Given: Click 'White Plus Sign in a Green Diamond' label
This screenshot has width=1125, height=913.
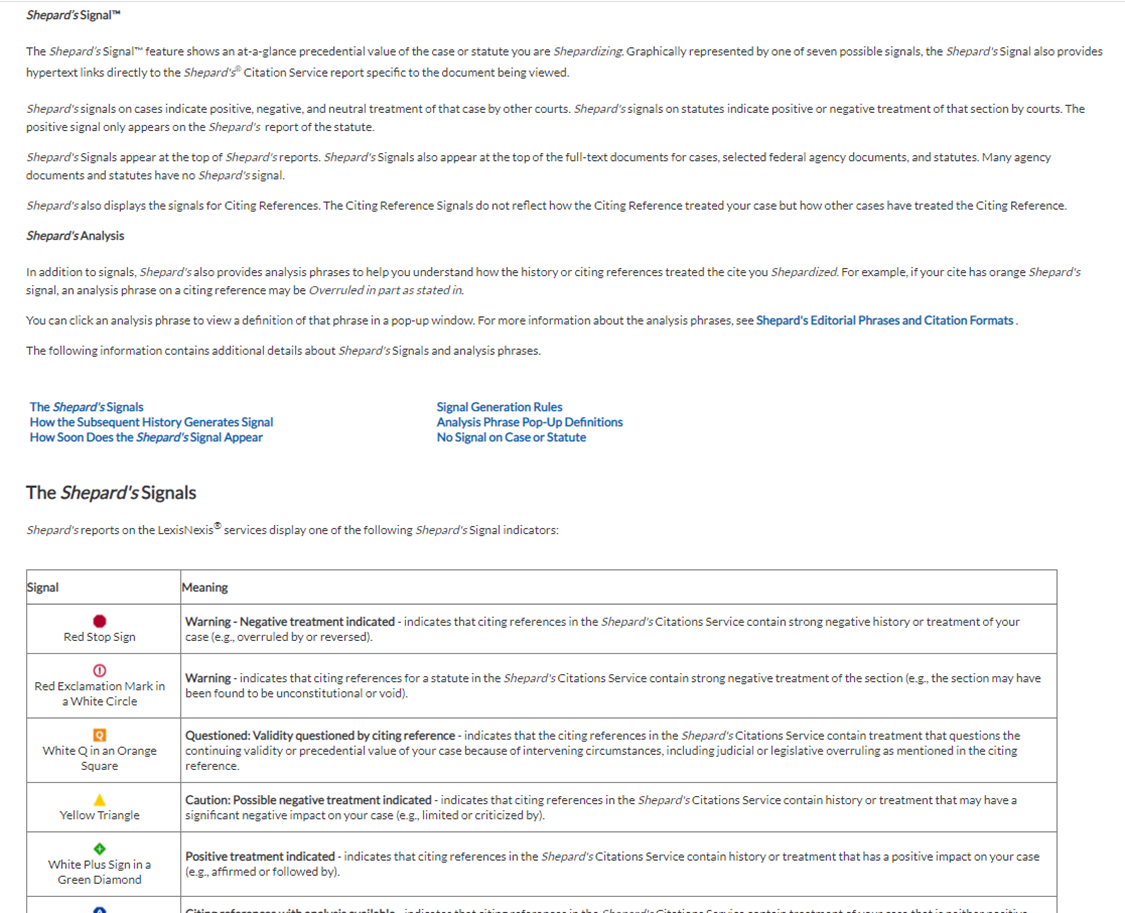Looking at the screenshot, I should tap(100, 872).
